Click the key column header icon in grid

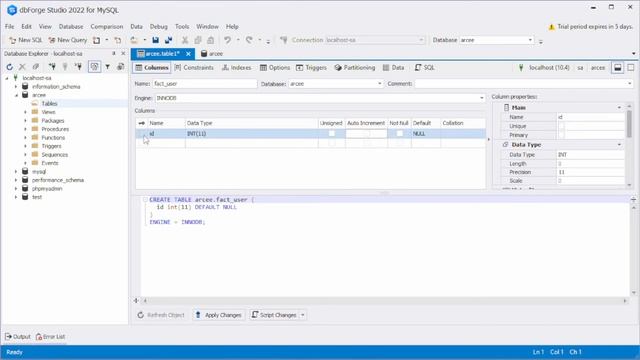pyautogui.click(x=142, y=123)
